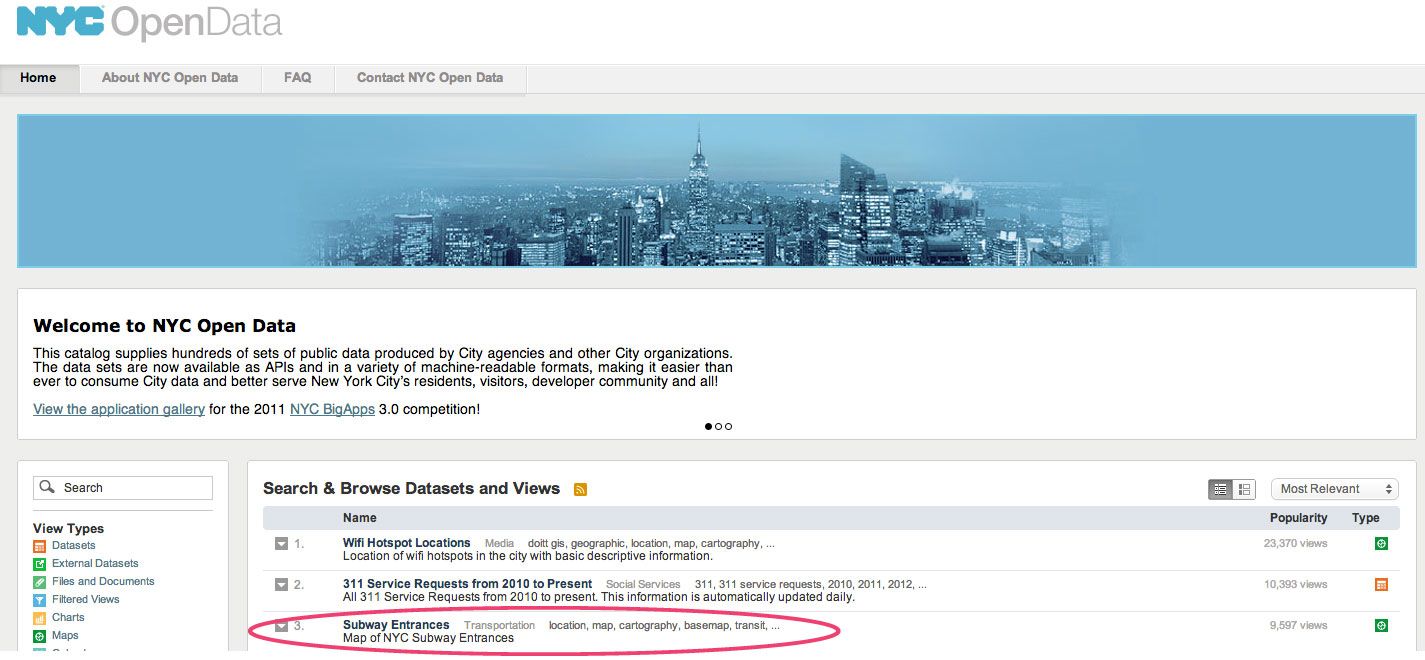The height and width of the screenshot is (660, 1425).
Task: Expand the details arrow for Subway Entrances
Action: [x=283, y=624]
